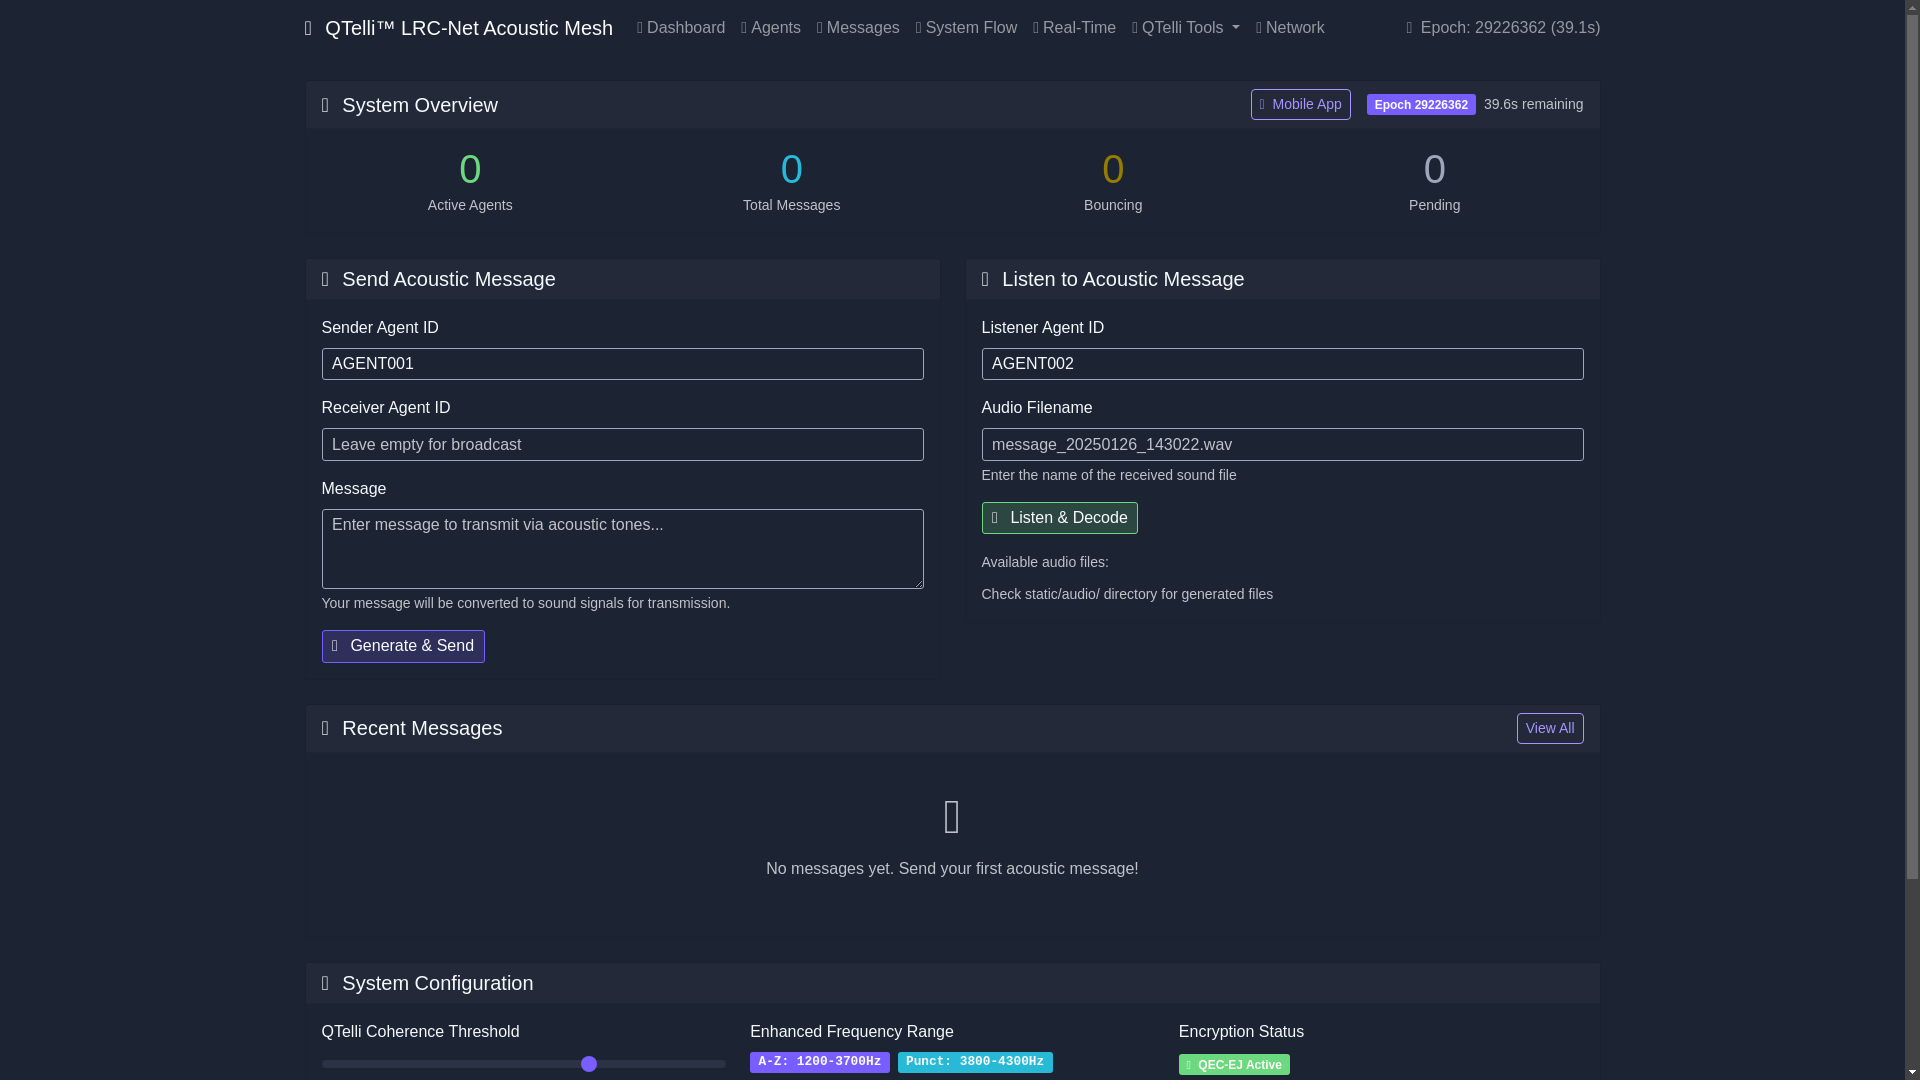This screenshot has width=1920, height=1080.
Task: Open the Dashboard nav item
Action: pyautogui.click(x=681, y=28)
